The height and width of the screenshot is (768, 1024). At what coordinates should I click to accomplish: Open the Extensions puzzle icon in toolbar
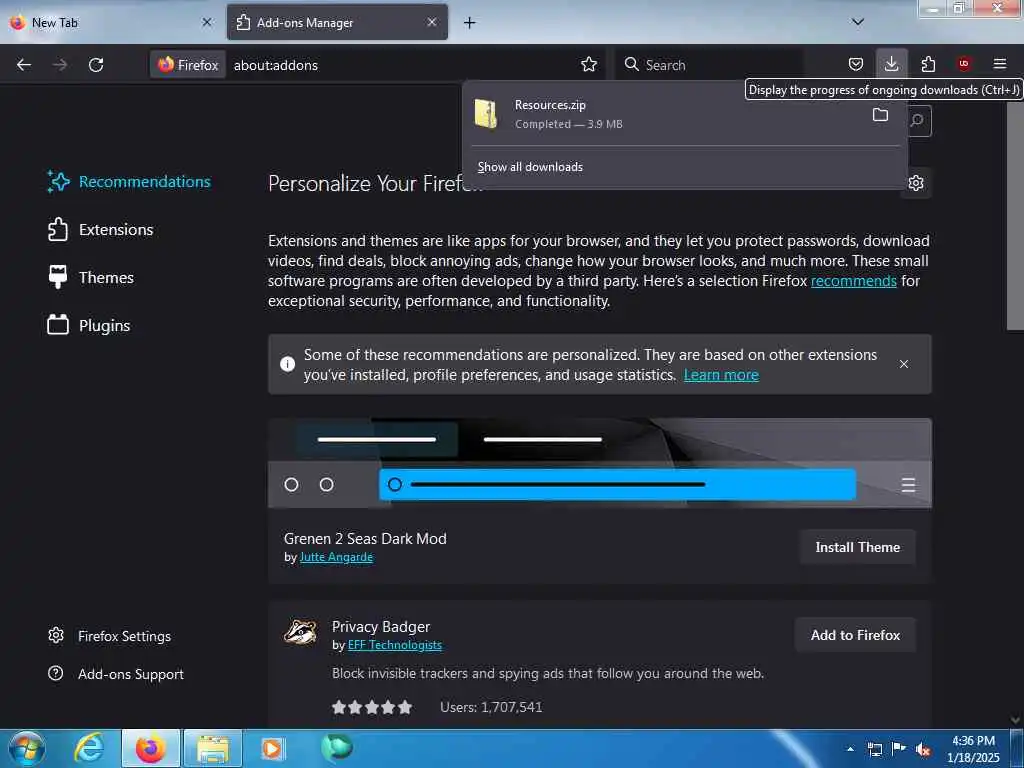point(928,64)
